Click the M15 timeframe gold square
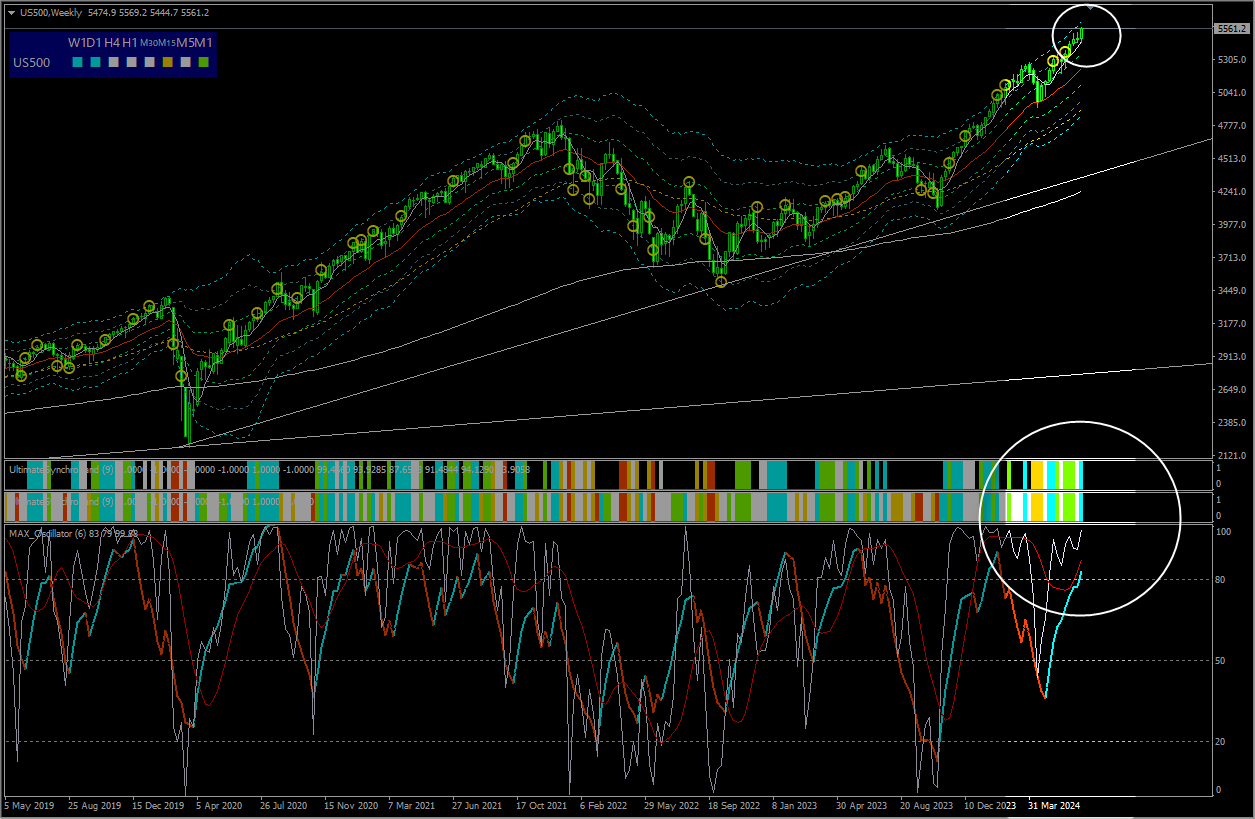 point(167,62)
